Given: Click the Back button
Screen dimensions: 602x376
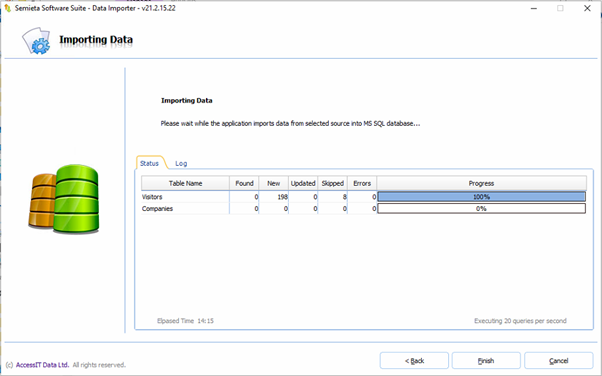Looking at the screenshot, I should coord(414,361).
